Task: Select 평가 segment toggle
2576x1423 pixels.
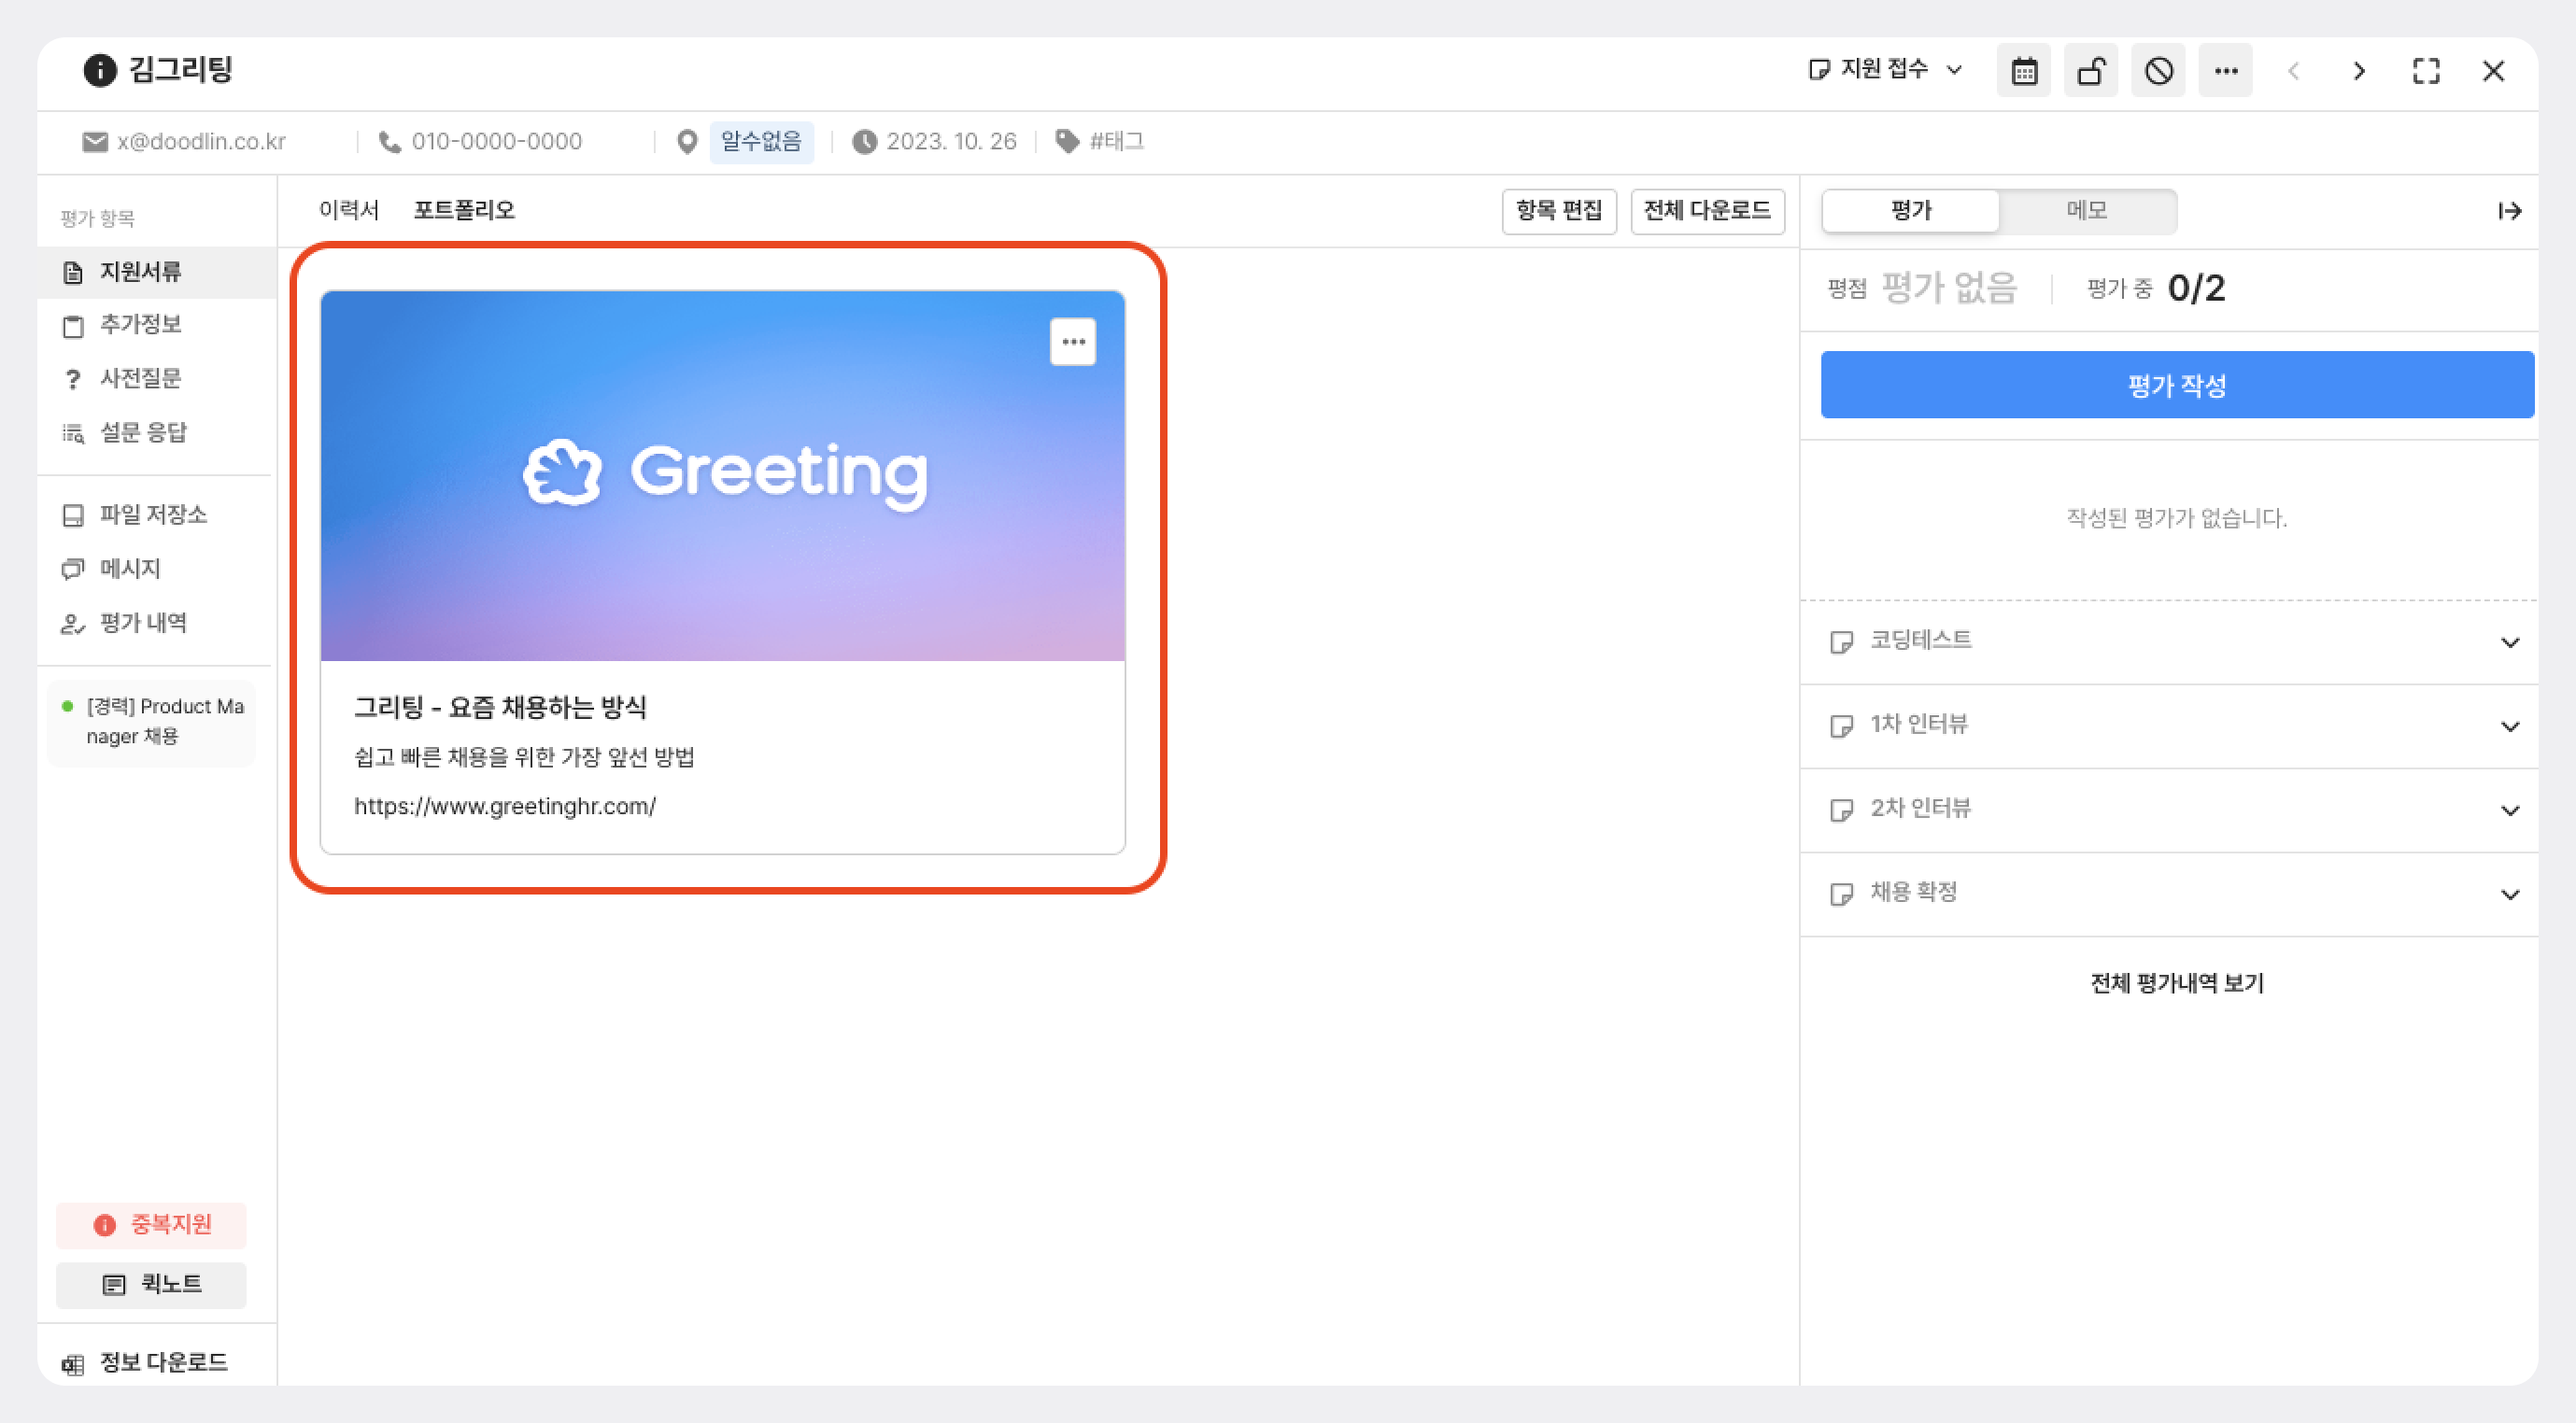Action: (x=1911, y=211)
